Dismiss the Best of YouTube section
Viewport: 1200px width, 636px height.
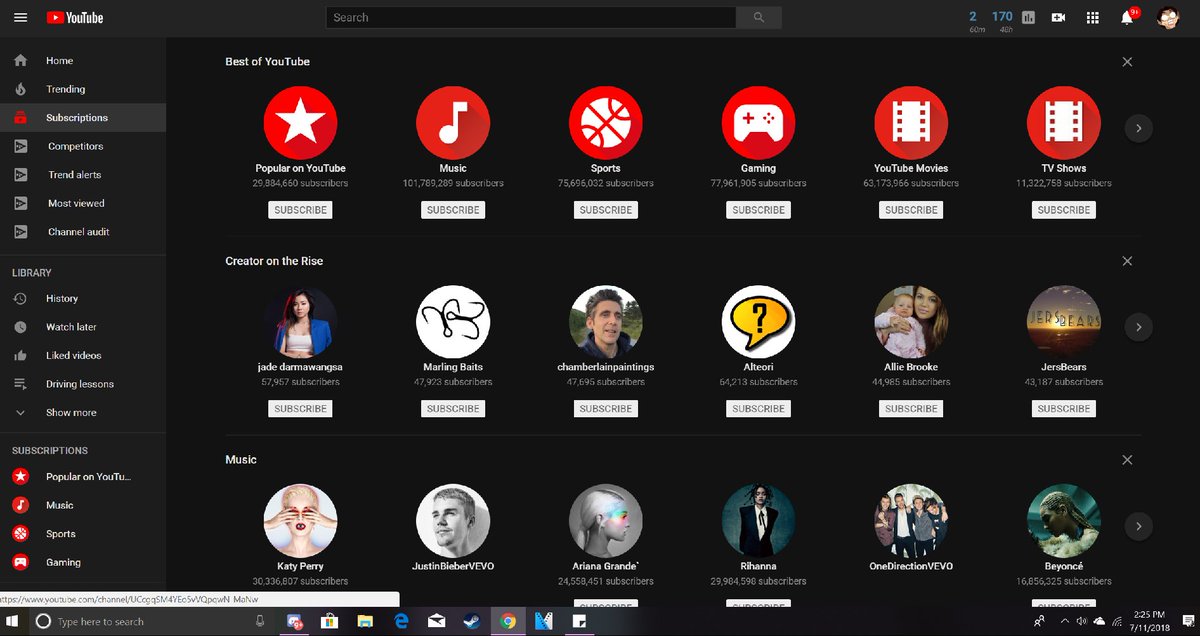tap(1127, 61)
